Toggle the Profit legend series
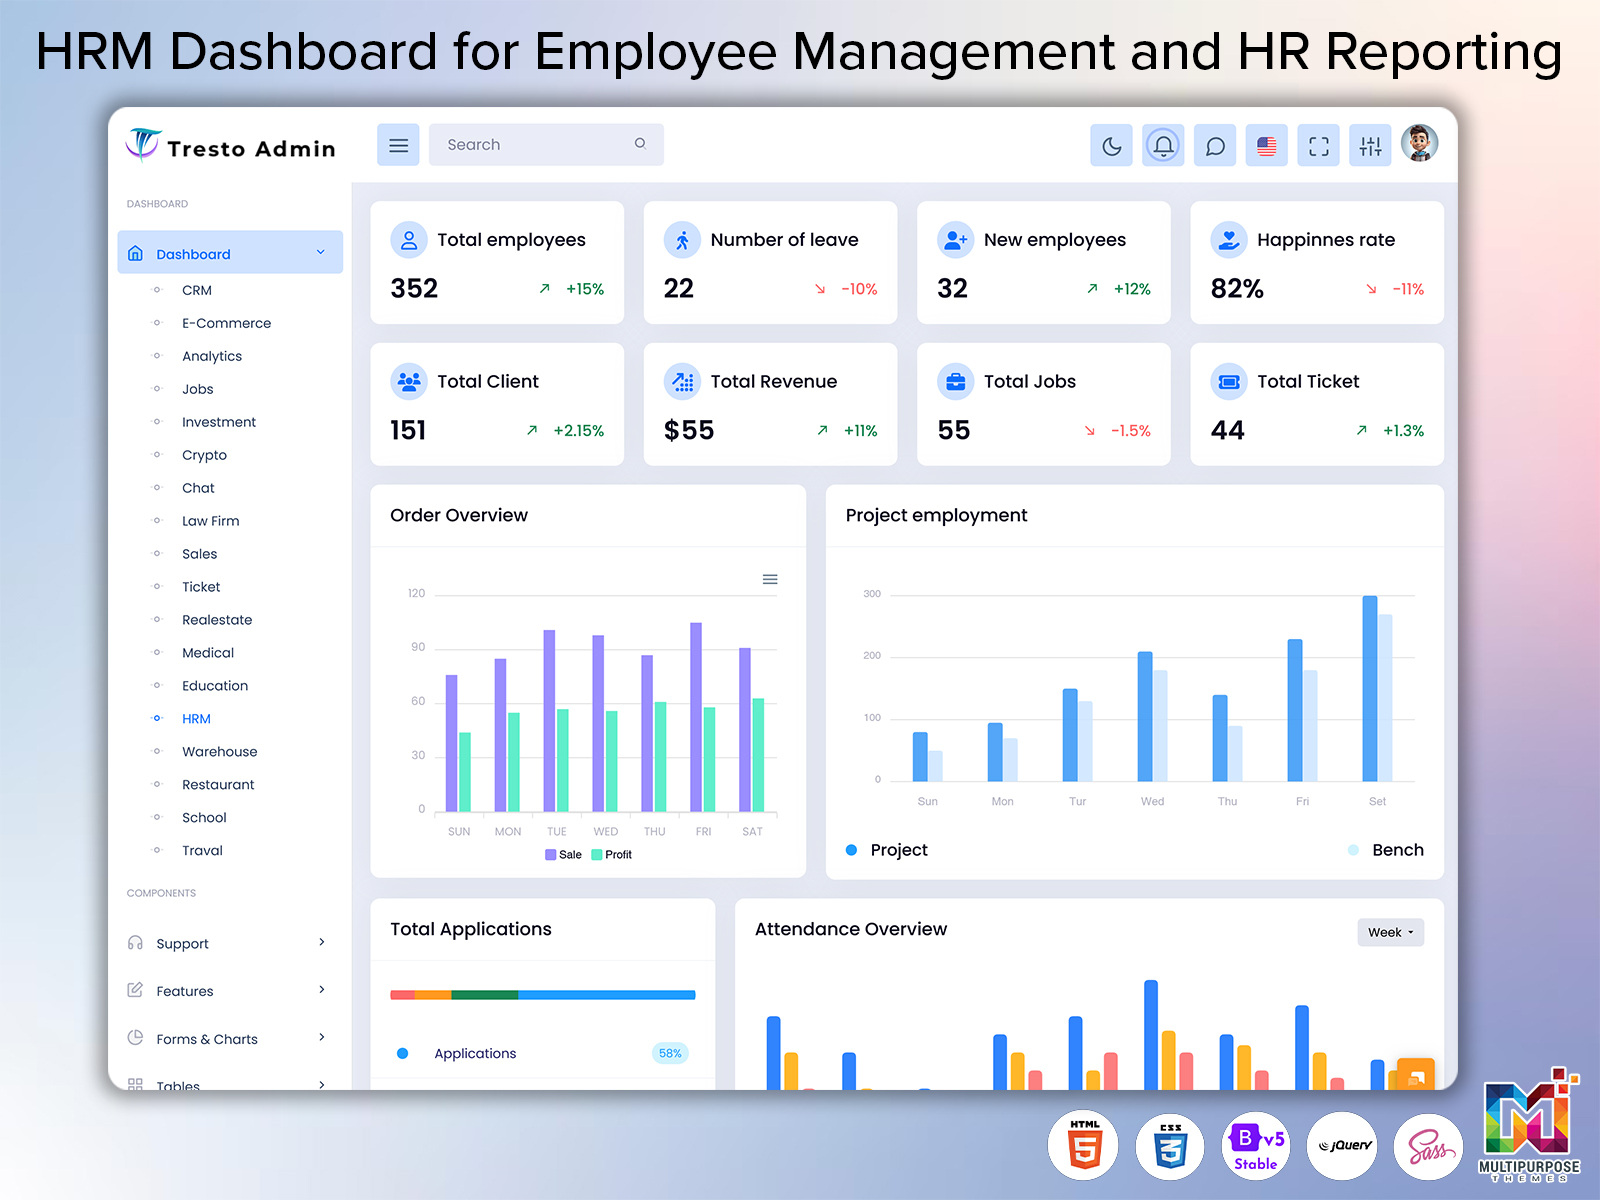 [612, 855]
